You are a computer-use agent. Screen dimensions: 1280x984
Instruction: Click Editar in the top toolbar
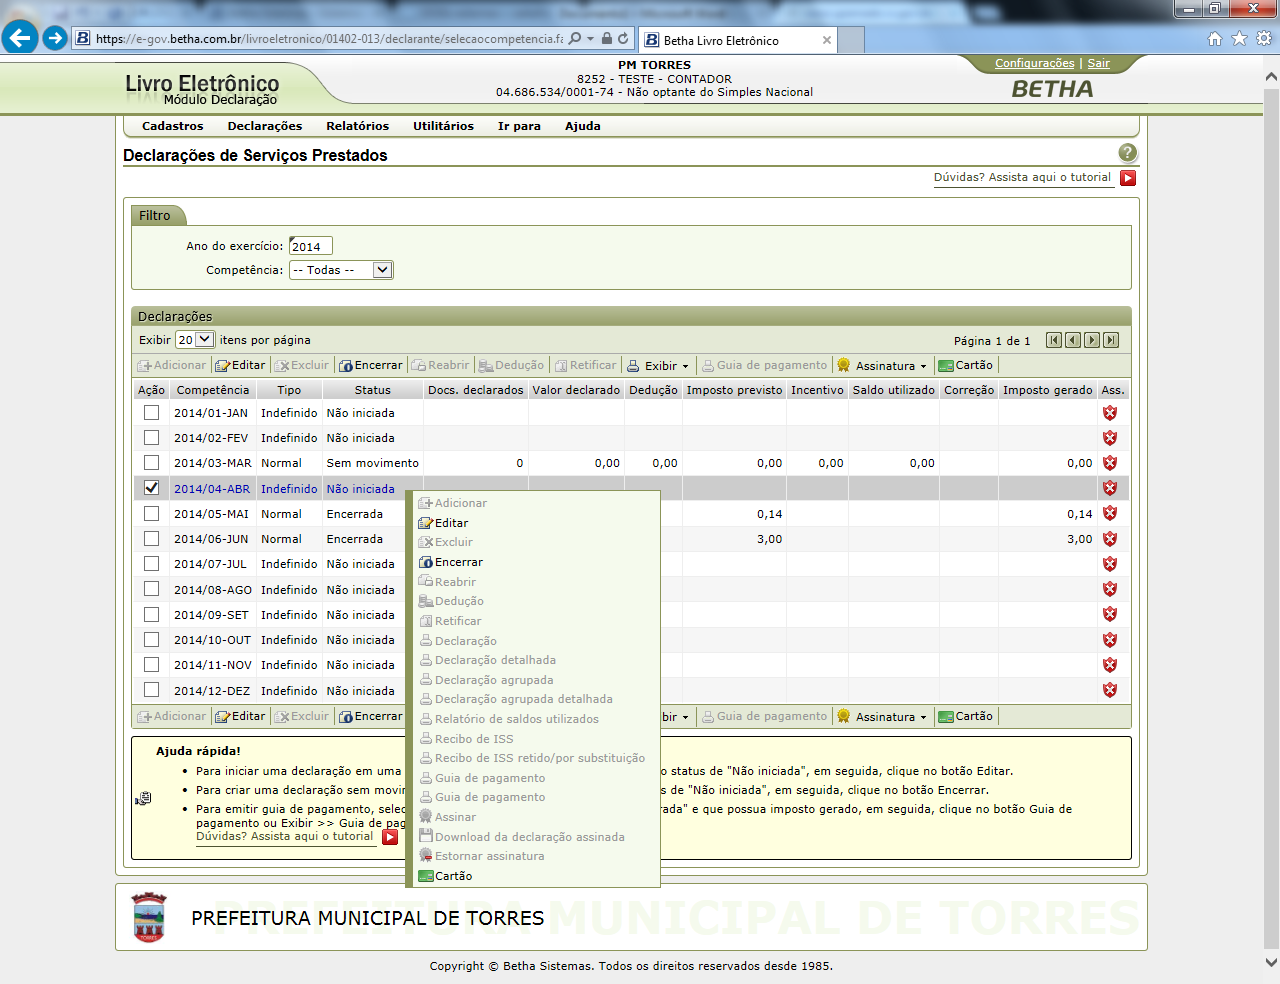pos(241,366)
